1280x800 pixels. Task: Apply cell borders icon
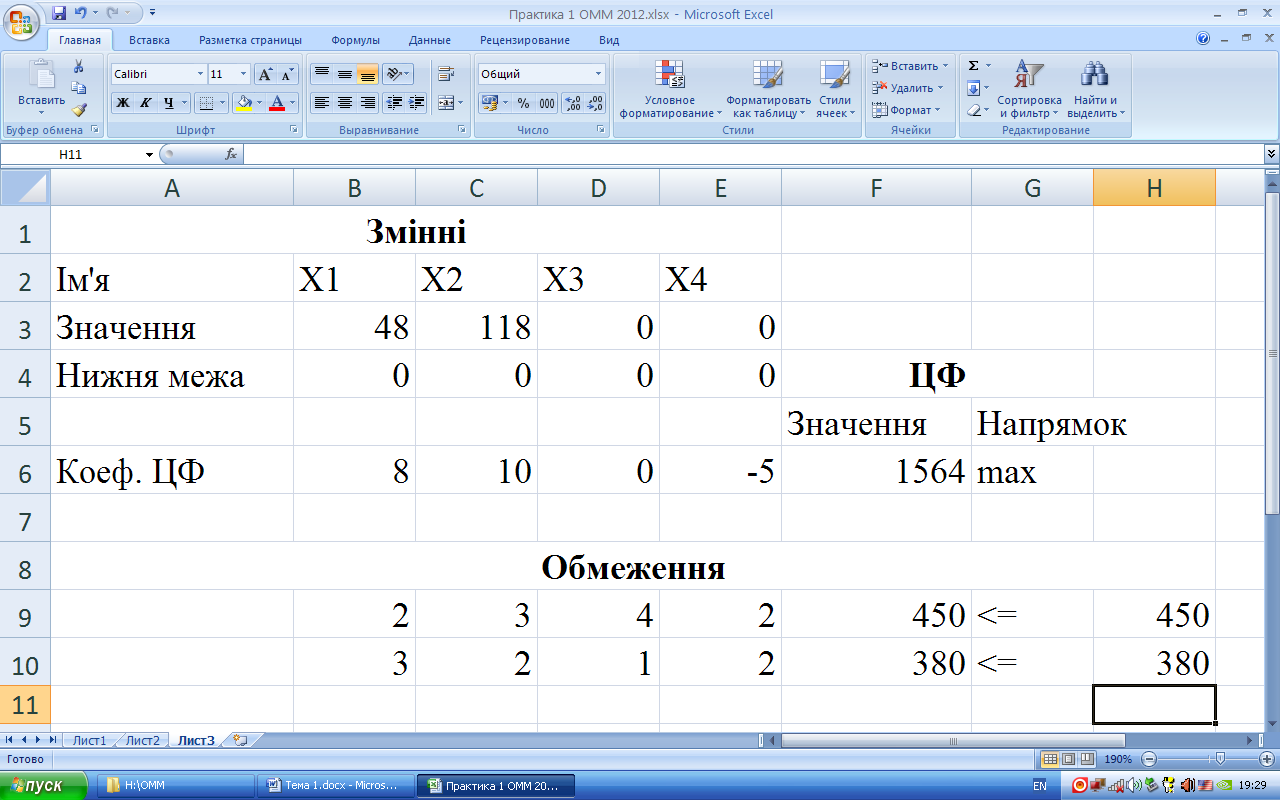tap(204, 102)
